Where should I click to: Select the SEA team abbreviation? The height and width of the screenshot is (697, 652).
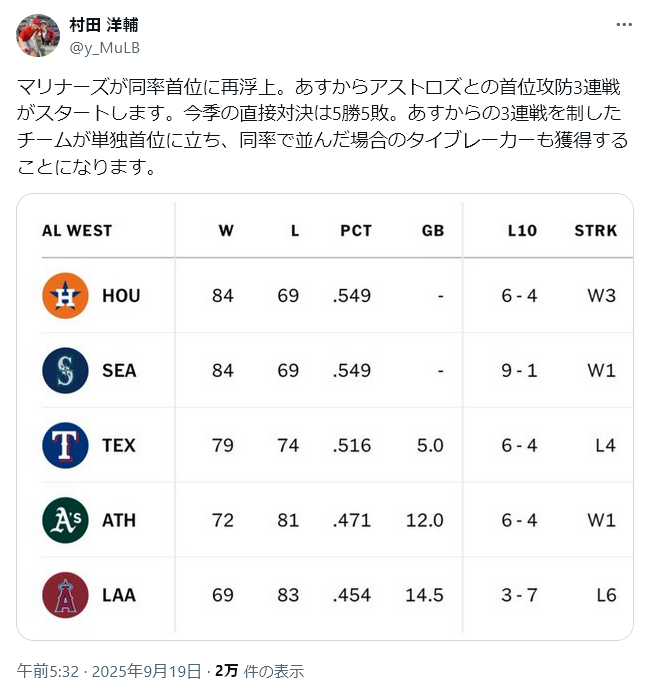pos(119,371)
